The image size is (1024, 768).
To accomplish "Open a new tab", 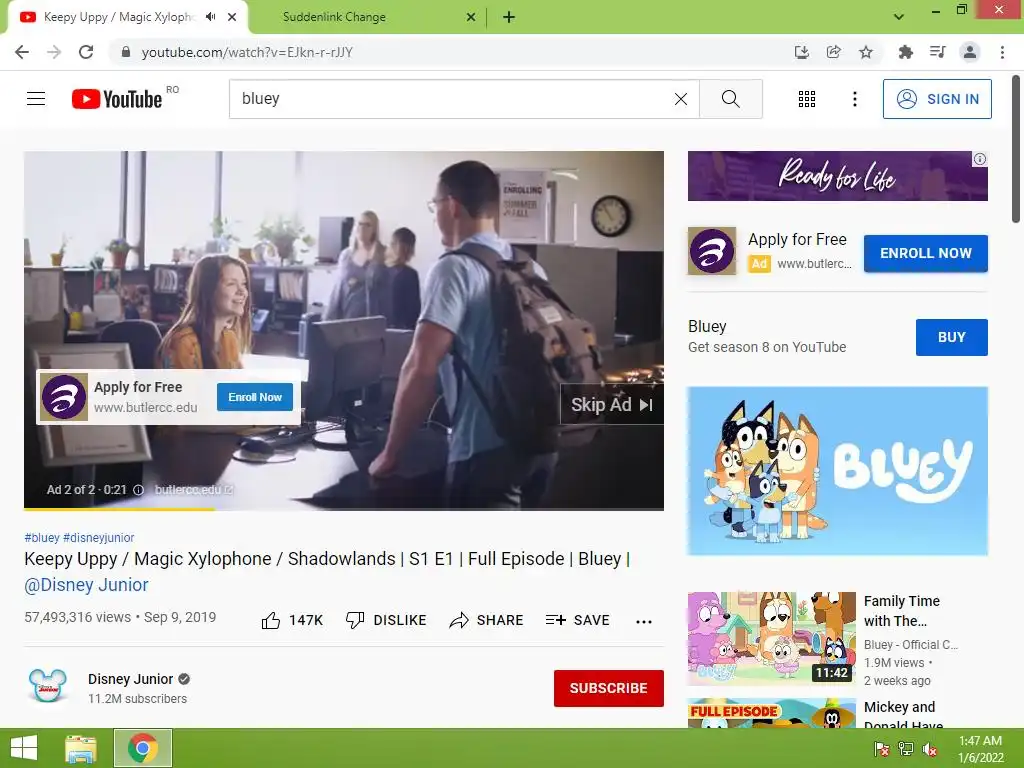I will point(509,17).
